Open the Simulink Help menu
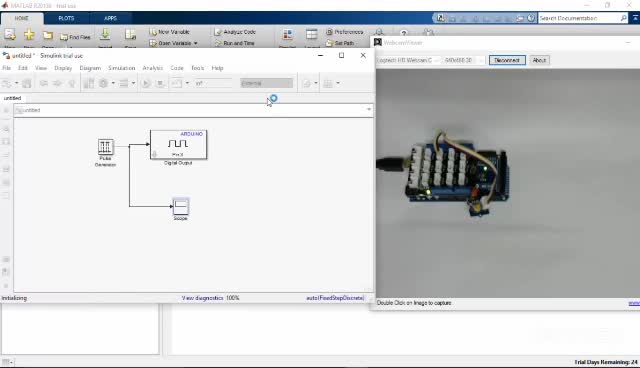 (x=218, y=68)
